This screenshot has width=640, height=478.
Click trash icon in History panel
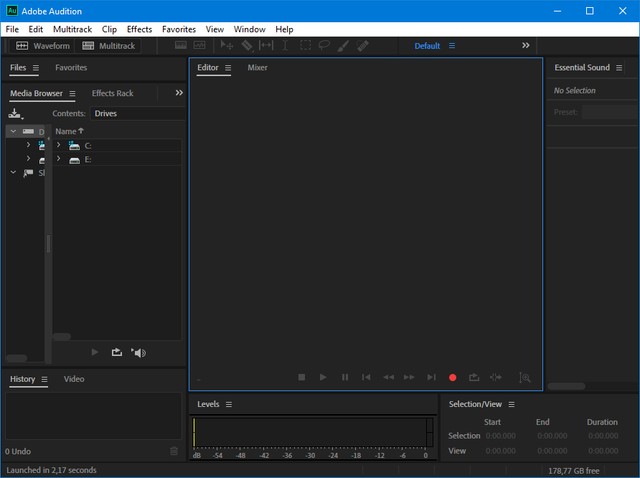click(174, 451)
